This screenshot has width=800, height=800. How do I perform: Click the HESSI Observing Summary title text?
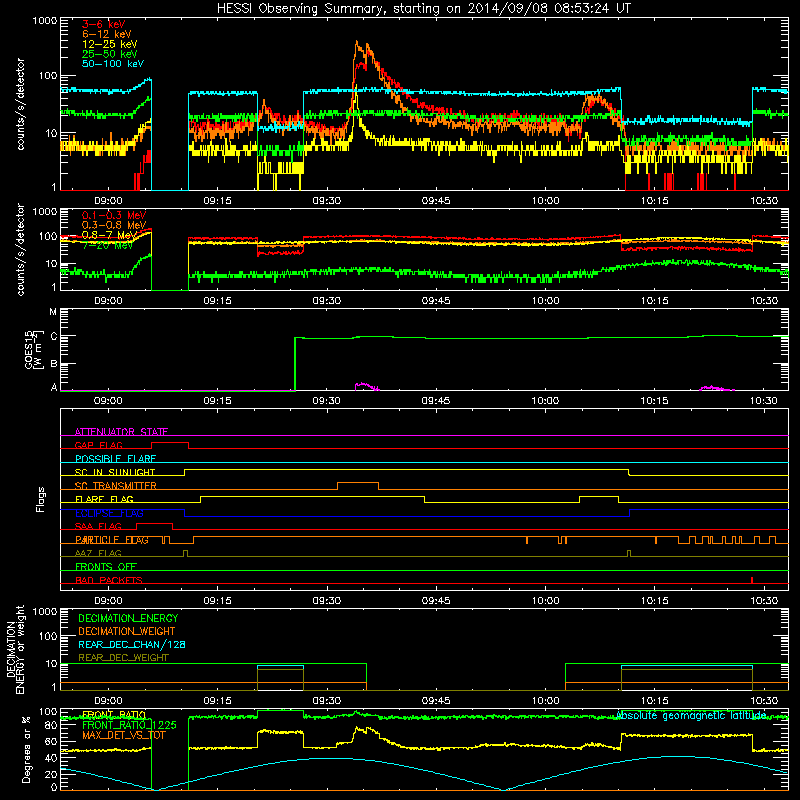click(423, 9)
